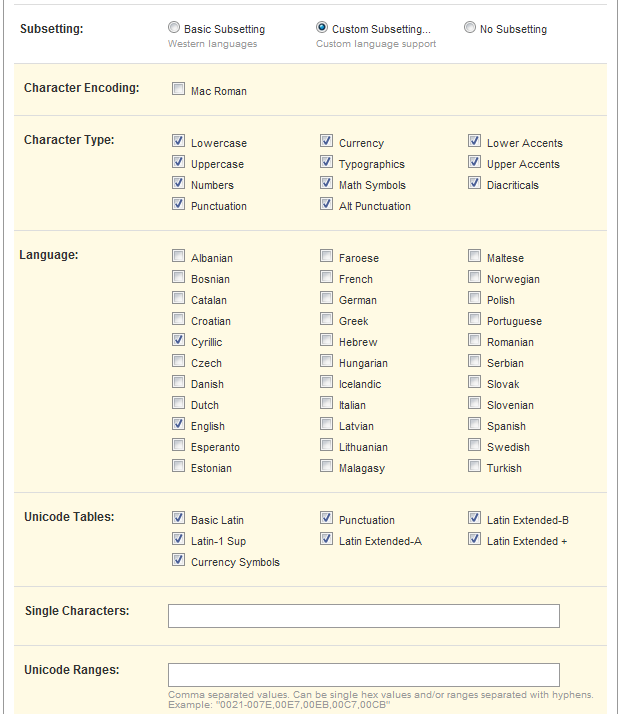Uncheck the Latin Extended-B Unicode table
Image resolution: width=622 pixels, height=714 pixels.
[474, 519]
